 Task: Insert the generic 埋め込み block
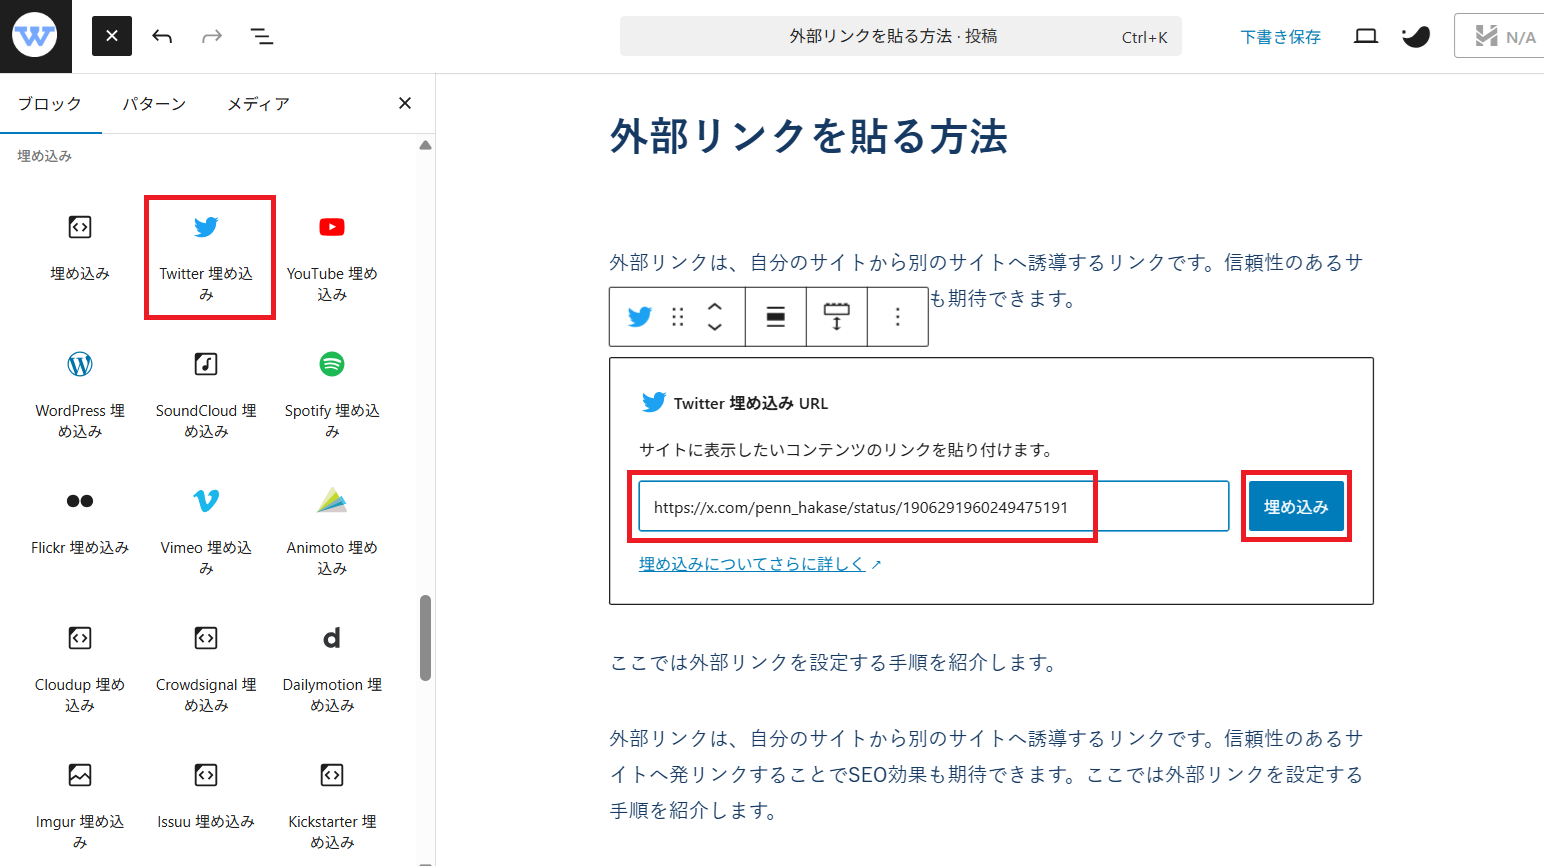tap(80, 248)
